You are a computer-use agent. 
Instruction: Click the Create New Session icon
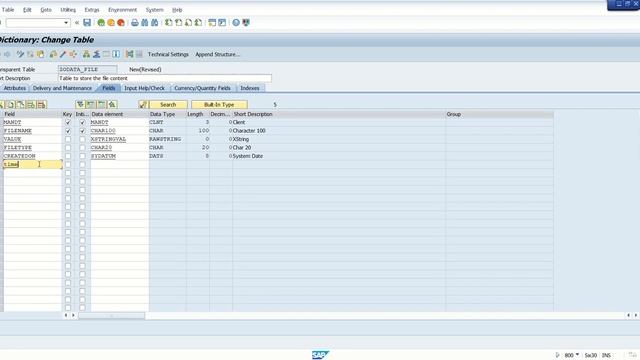[x=212, y=23]
